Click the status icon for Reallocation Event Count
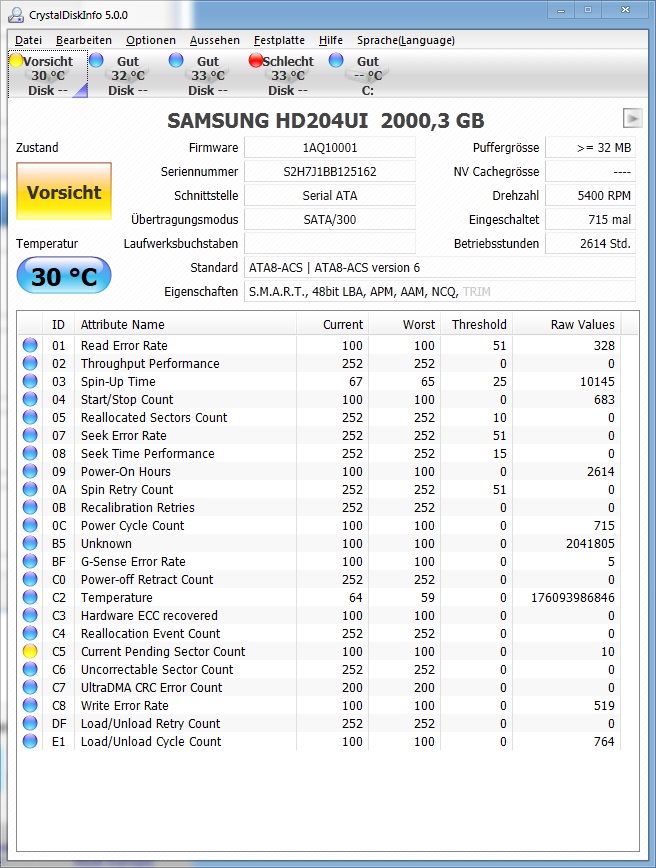 coord(30,633)
